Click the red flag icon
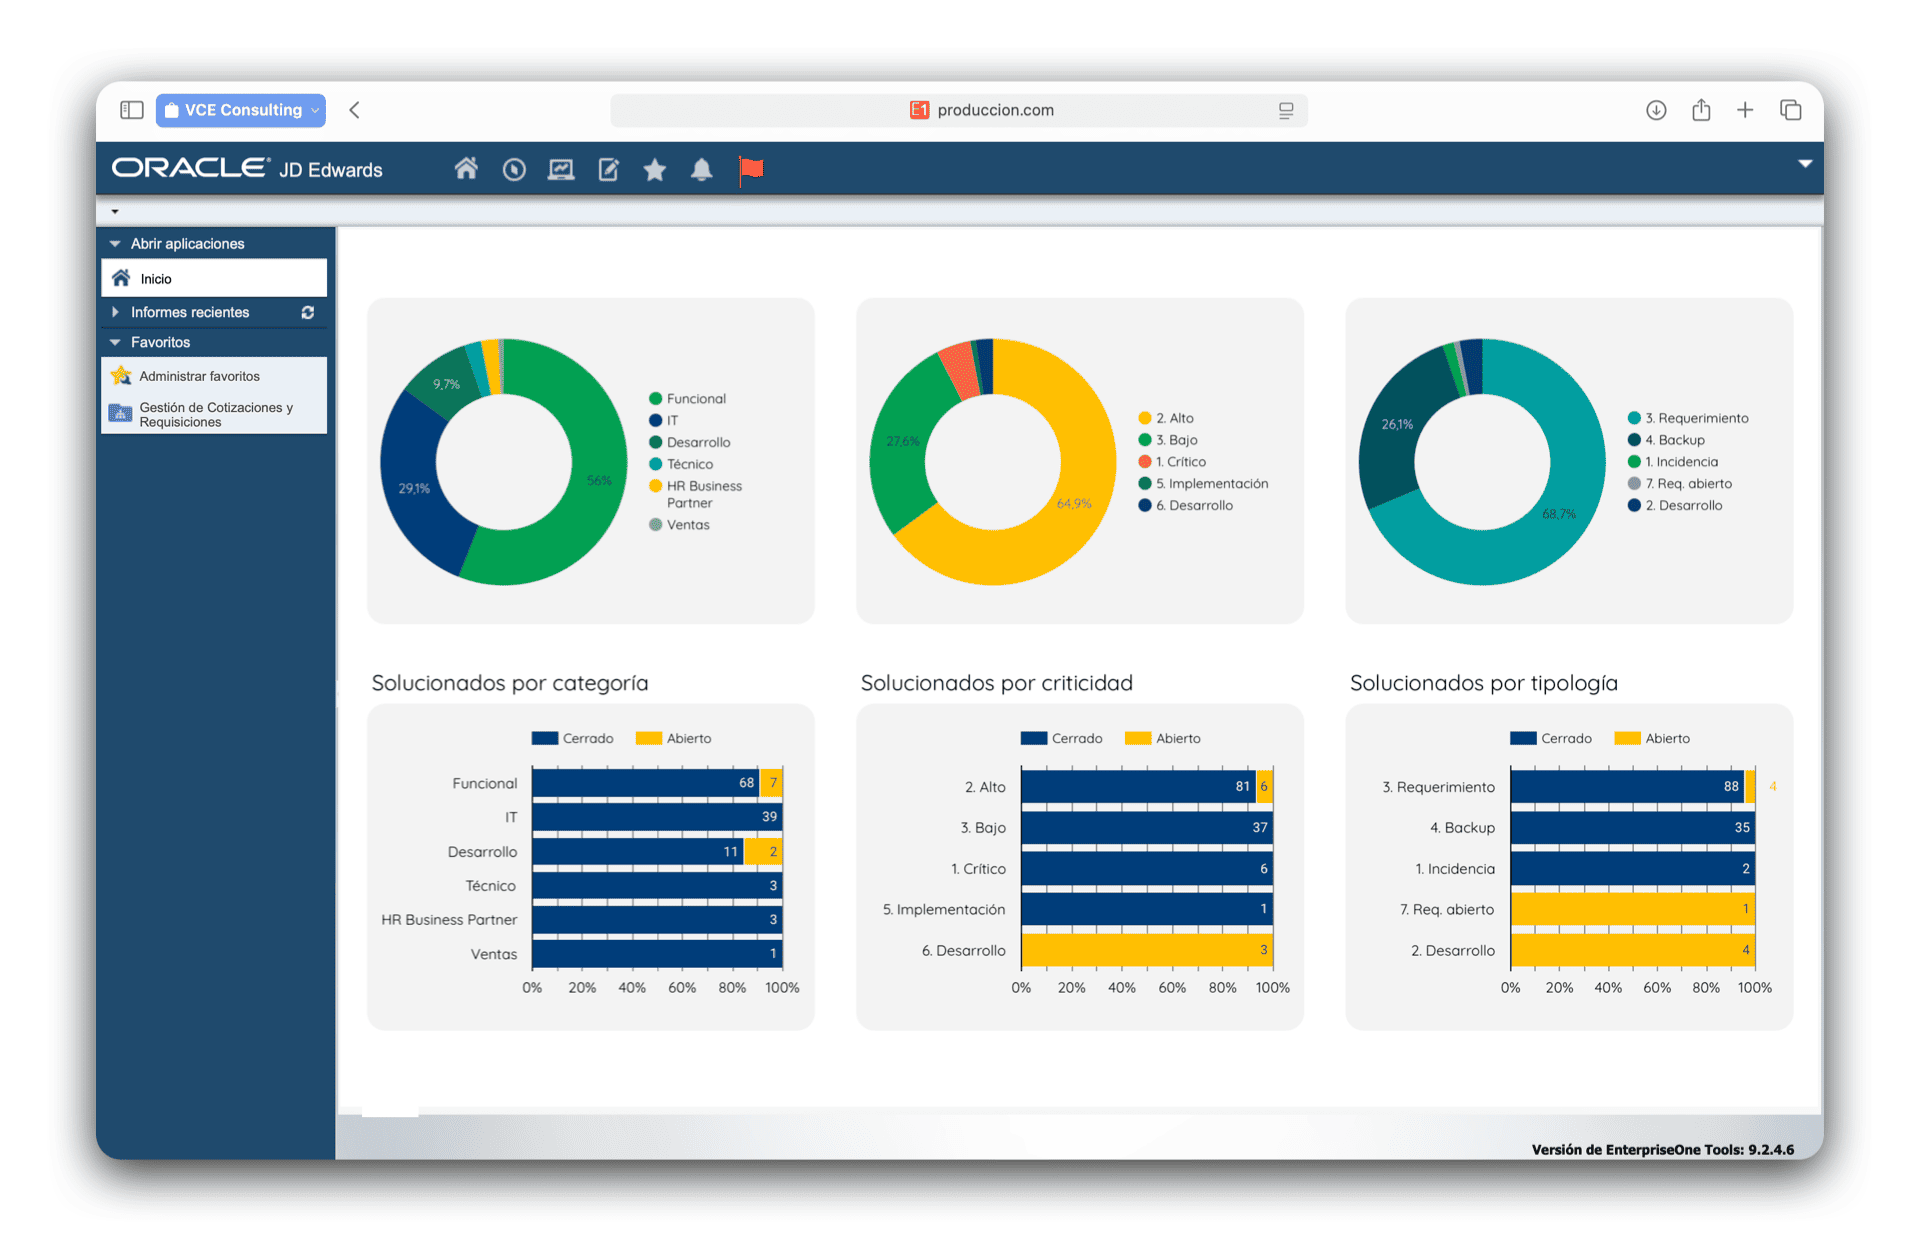Screen dimensions: 1920x1240 pos(751,170)
